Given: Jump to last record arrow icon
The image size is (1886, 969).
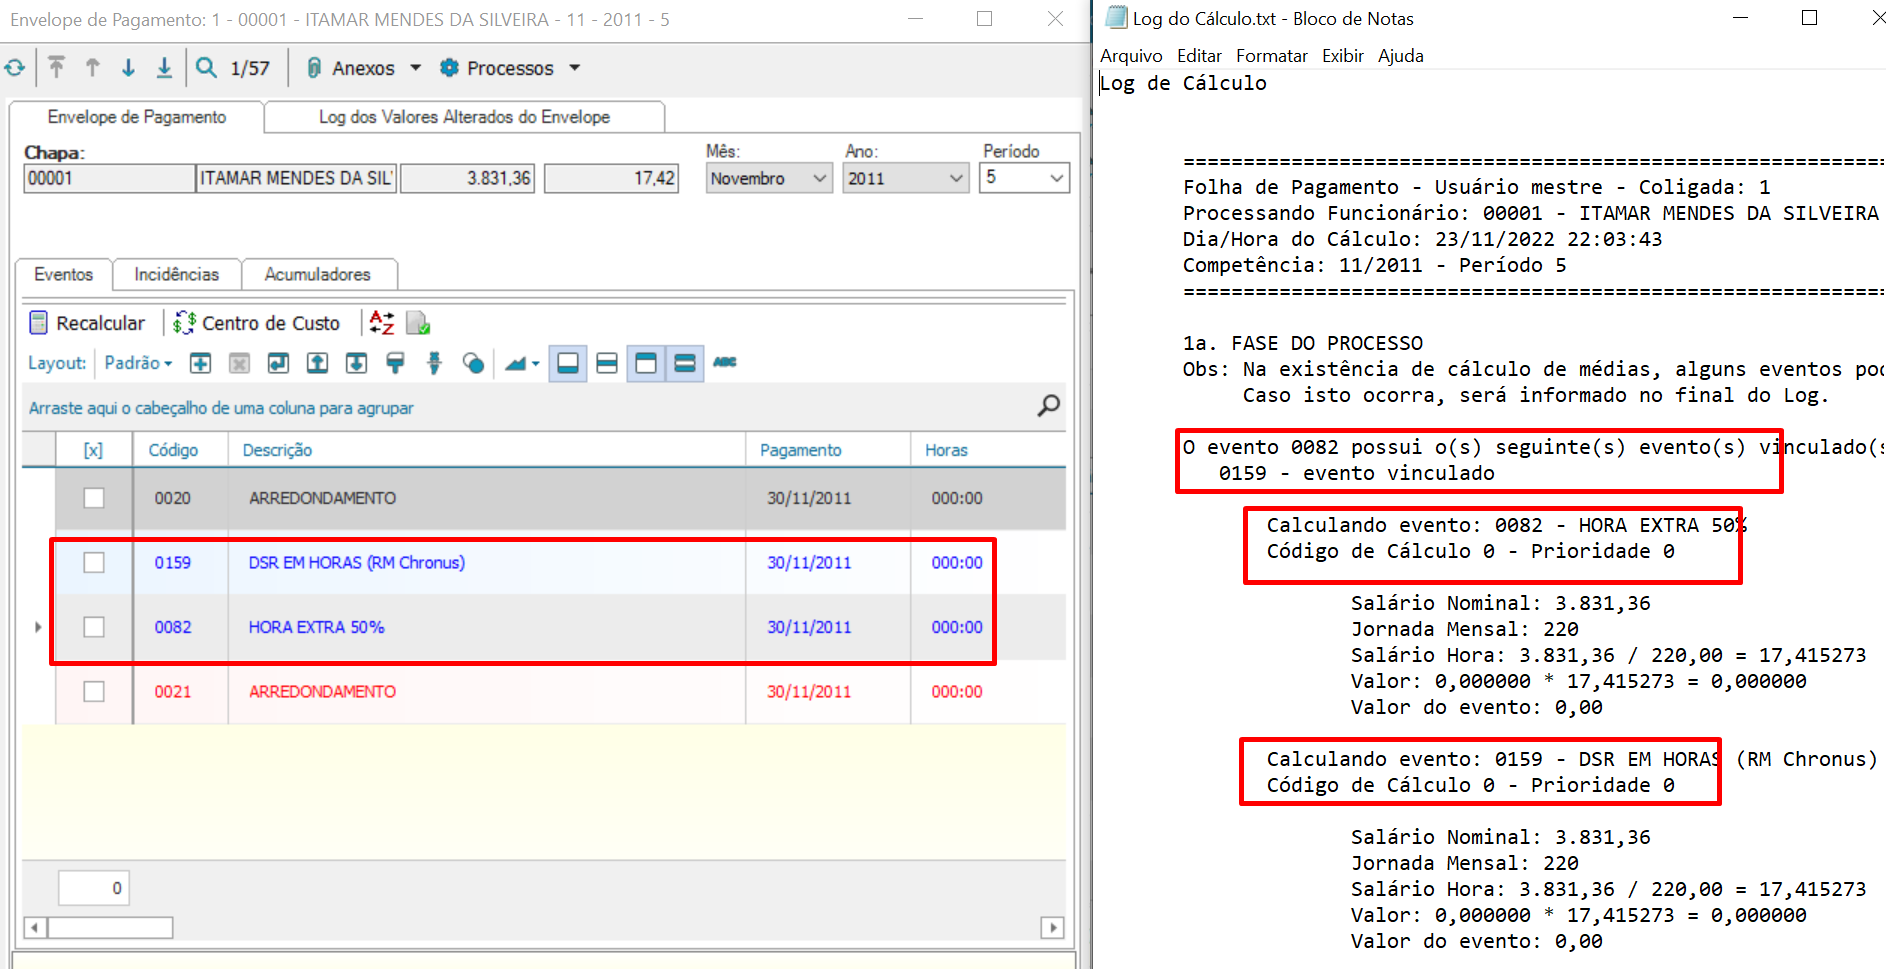Looking at the screenshot, I should pyautogui.click(x=164, y=67).
